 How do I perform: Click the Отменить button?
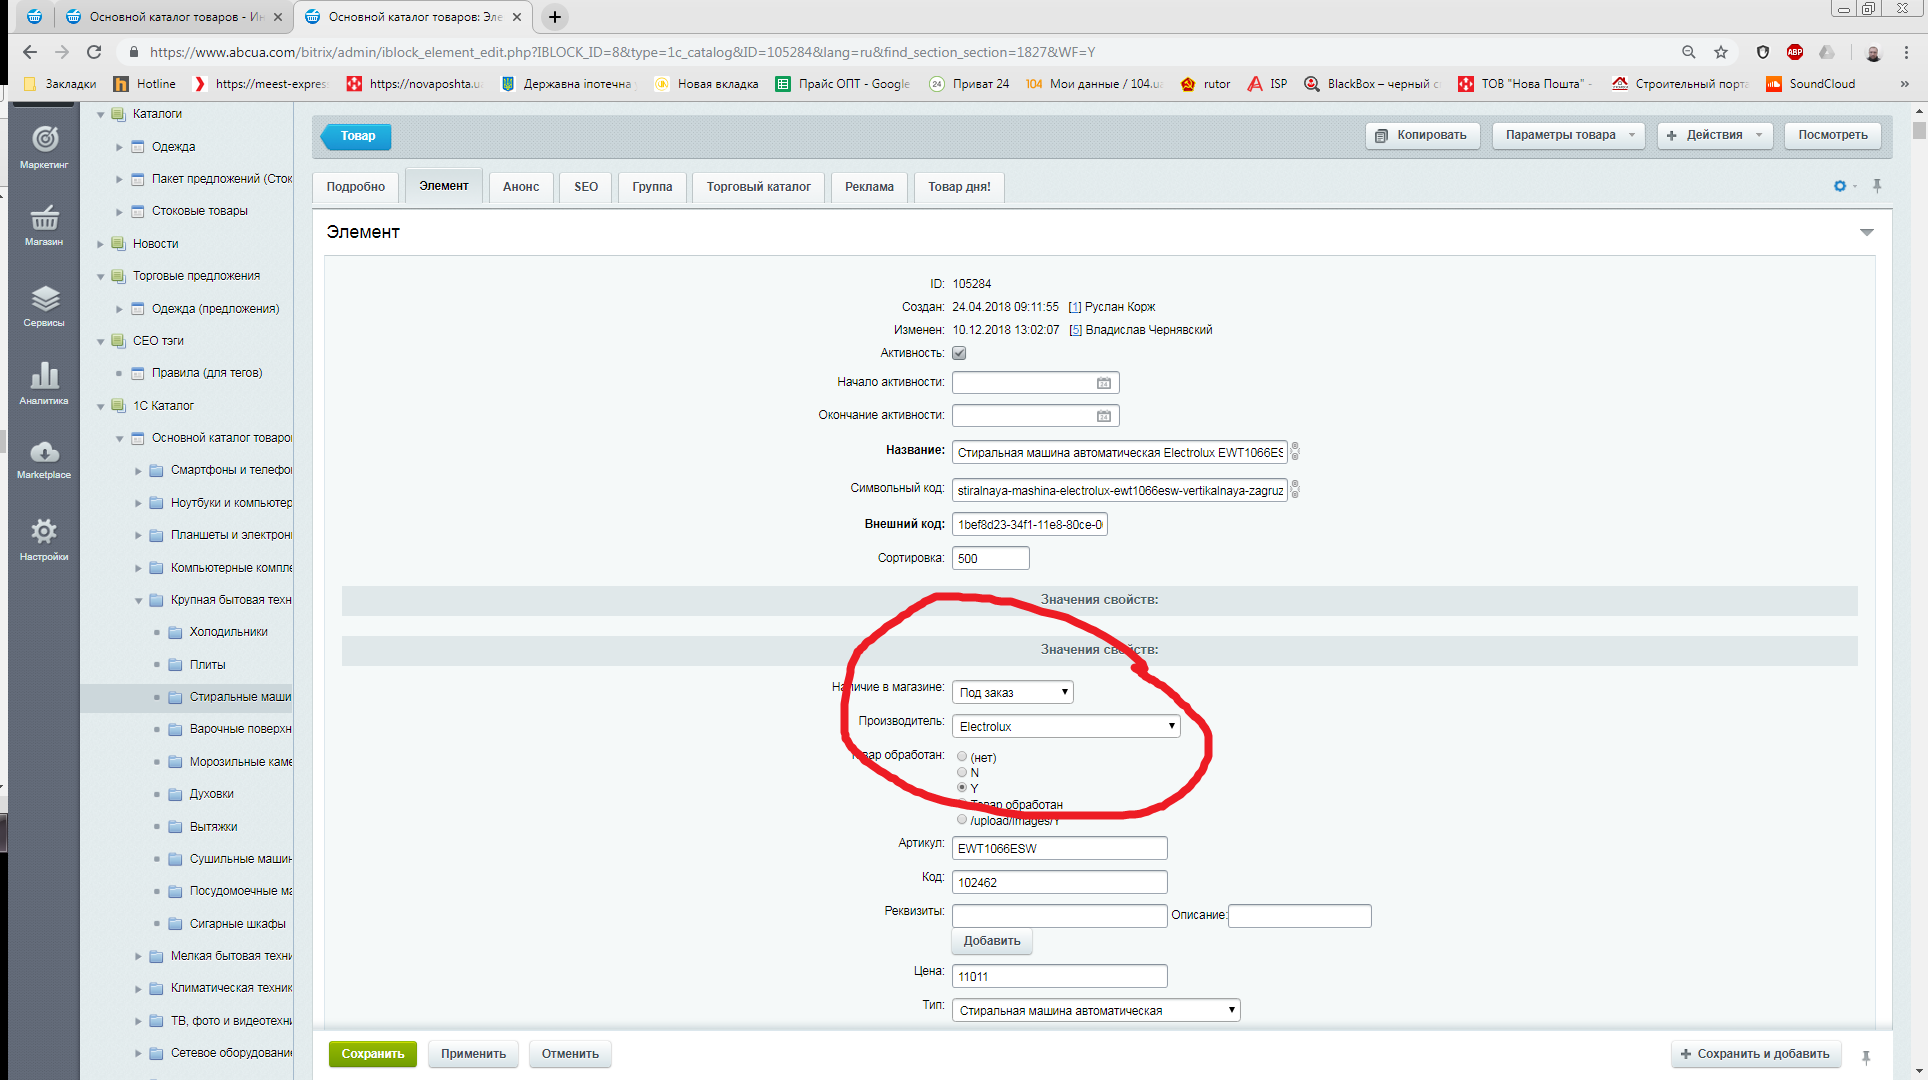570,1054
